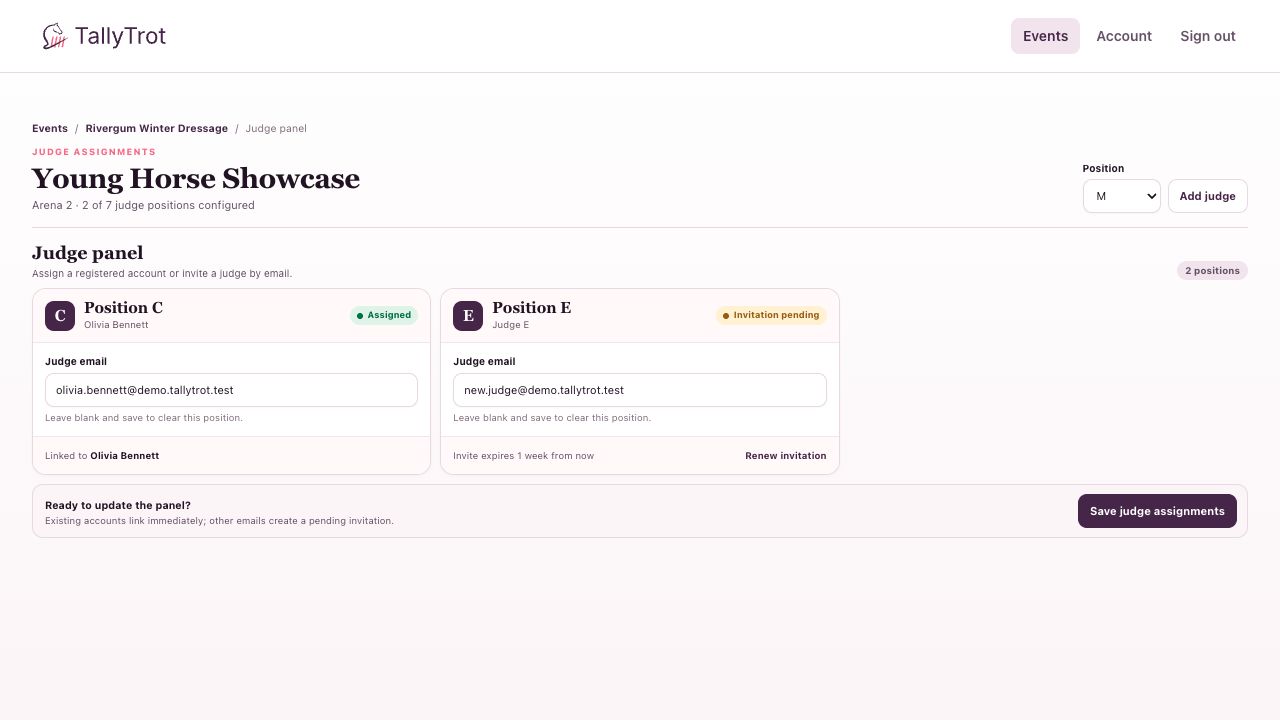Go to the Account menu item
The image size is (1280, 720).
click(1124, 36)
